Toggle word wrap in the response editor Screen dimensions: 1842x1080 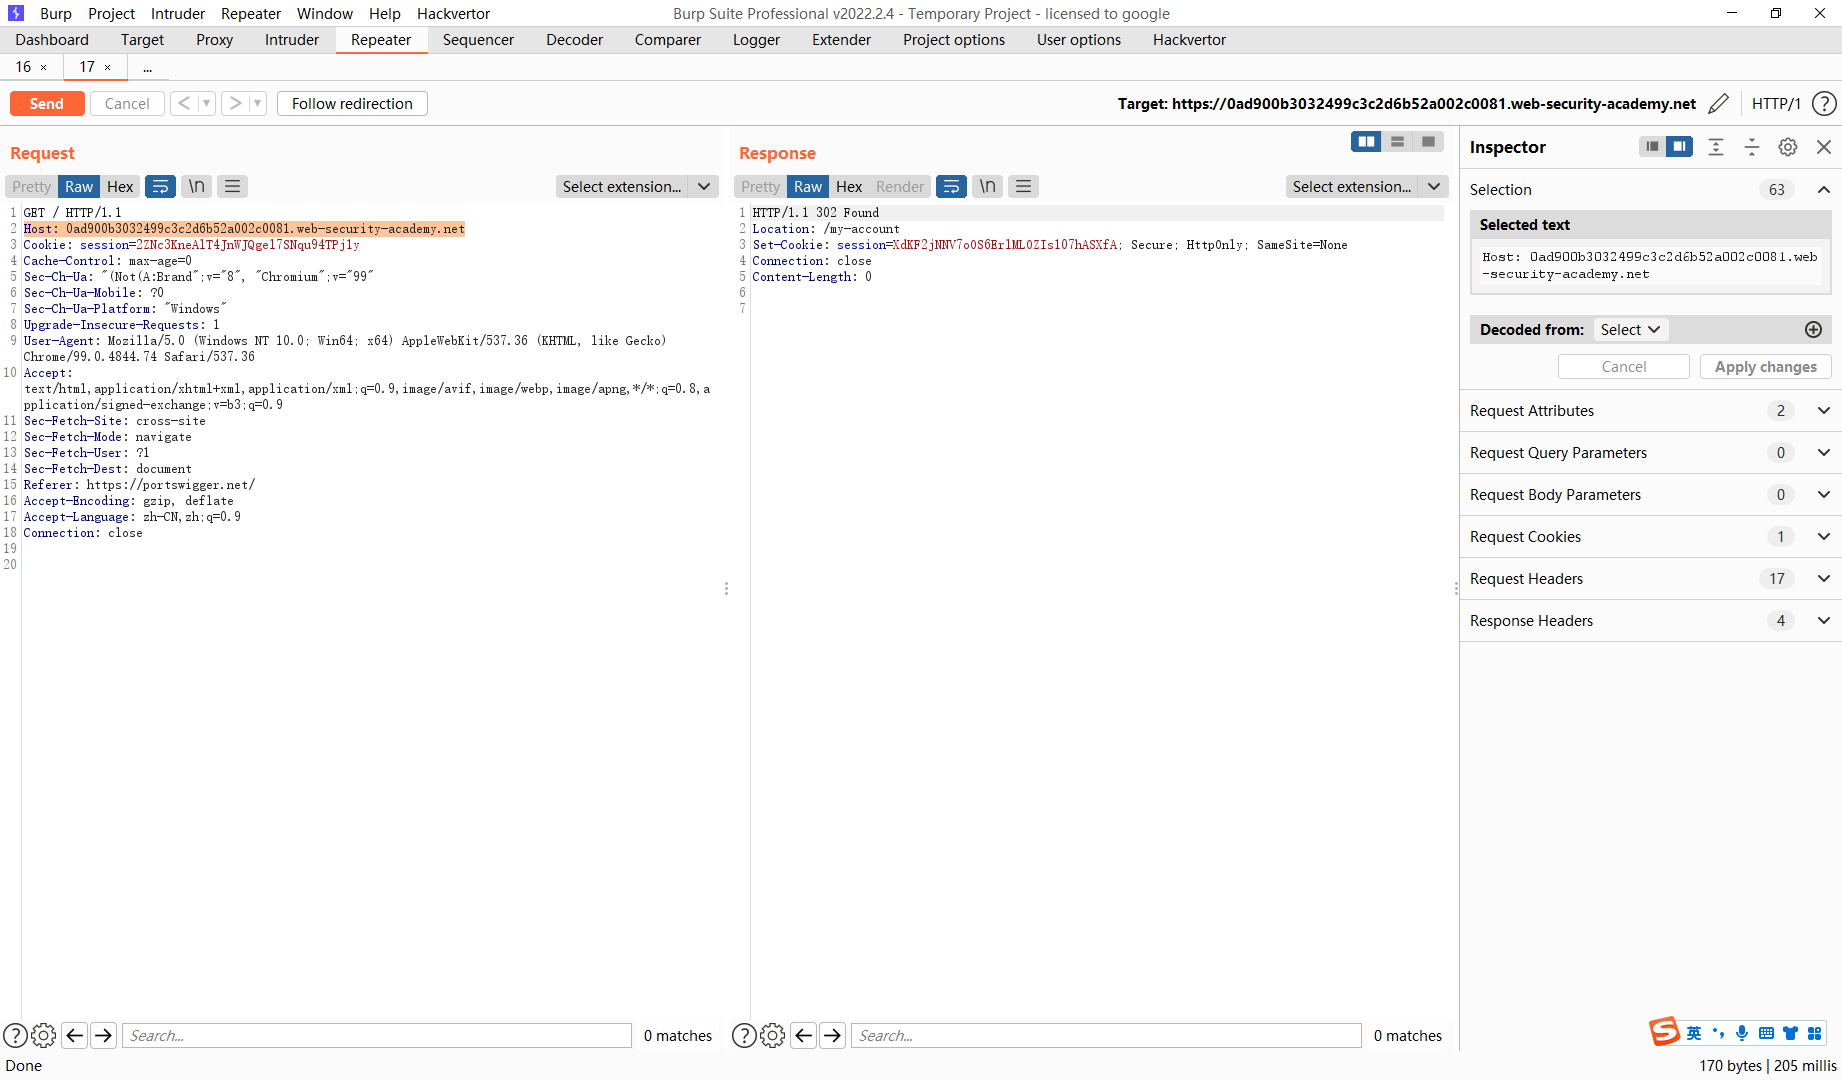coord(951,186)
